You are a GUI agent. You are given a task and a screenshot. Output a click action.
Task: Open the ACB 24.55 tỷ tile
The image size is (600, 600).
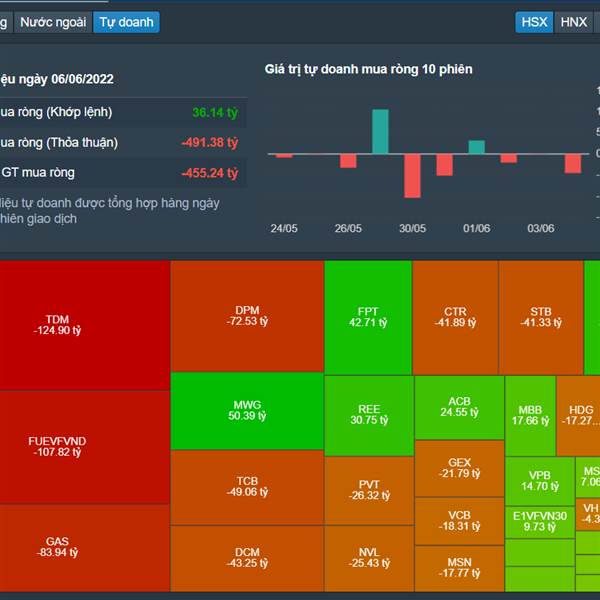(460, 407)
